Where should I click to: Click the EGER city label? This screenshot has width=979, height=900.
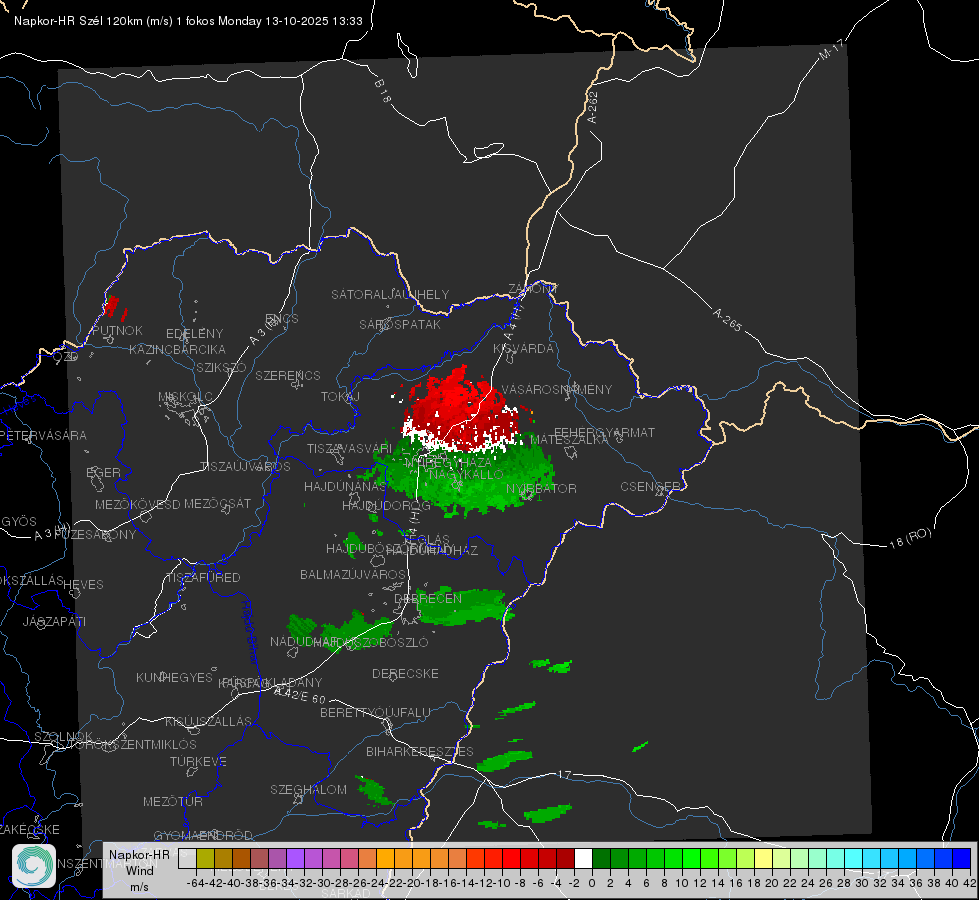(104, 472)
